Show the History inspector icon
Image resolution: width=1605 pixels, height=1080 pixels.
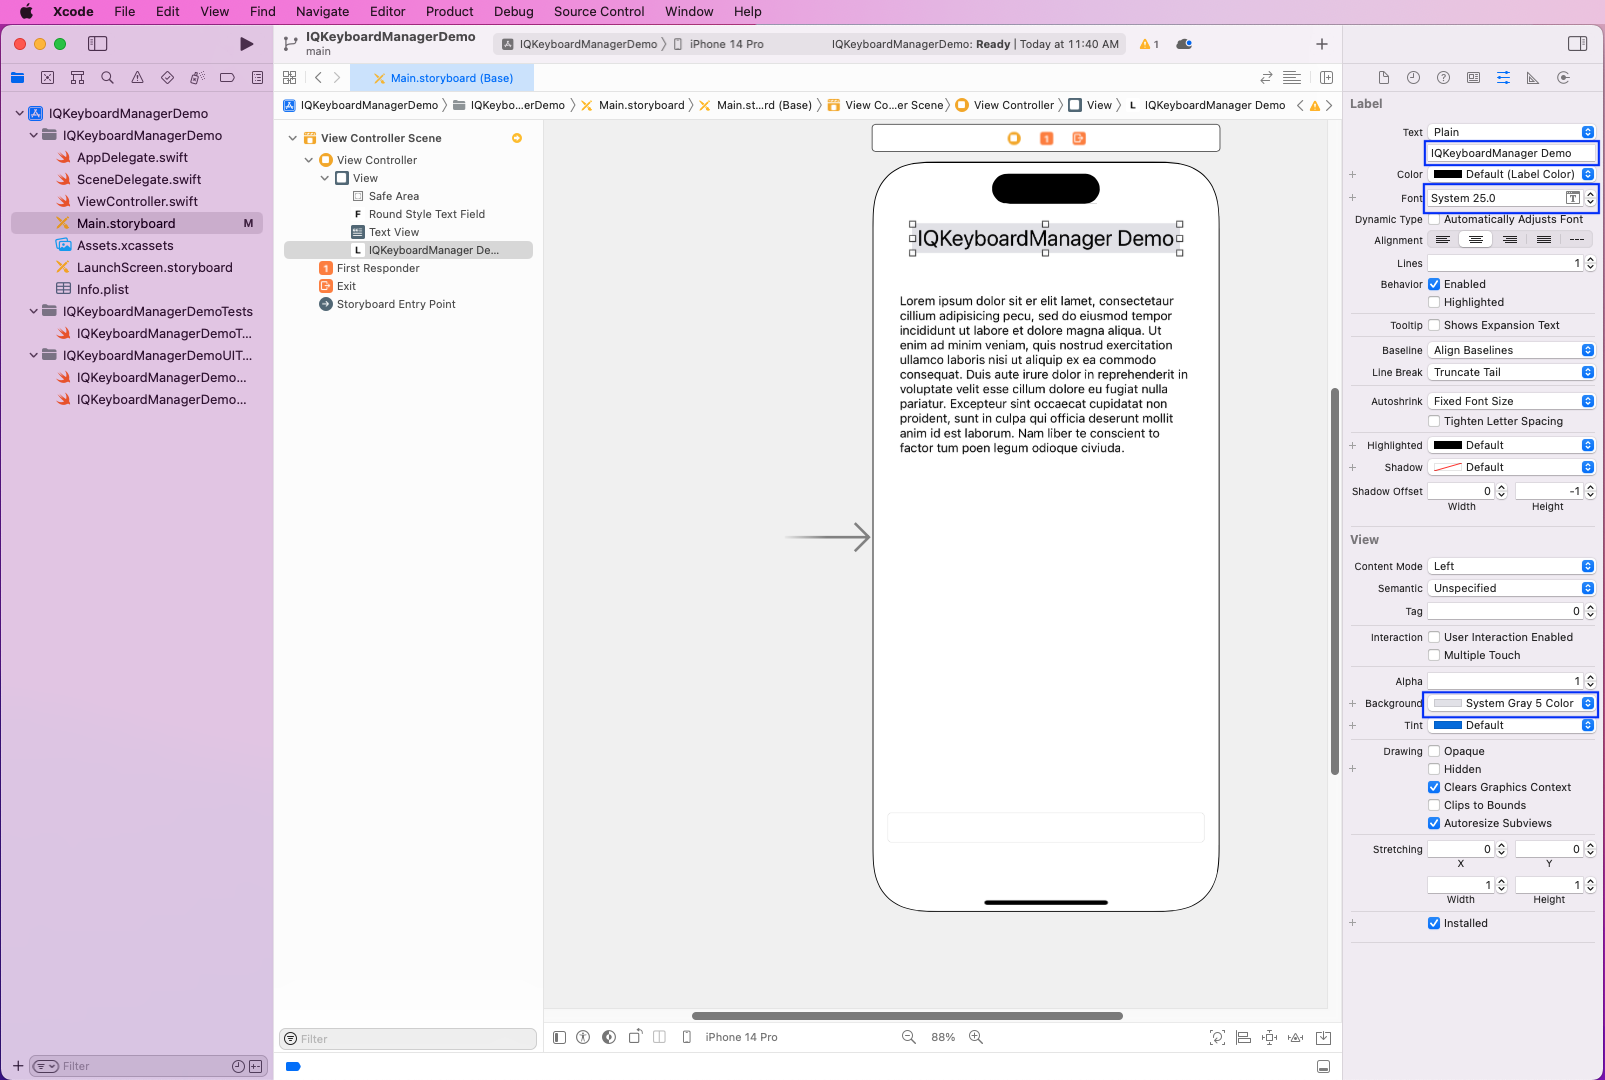tap(1413, 78)
